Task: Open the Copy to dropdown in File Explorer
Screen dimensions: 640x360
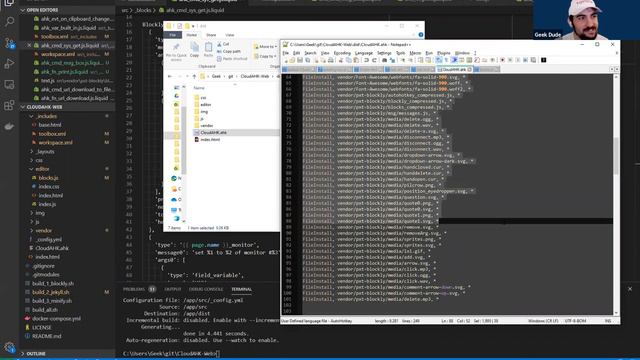Action: 264,56
